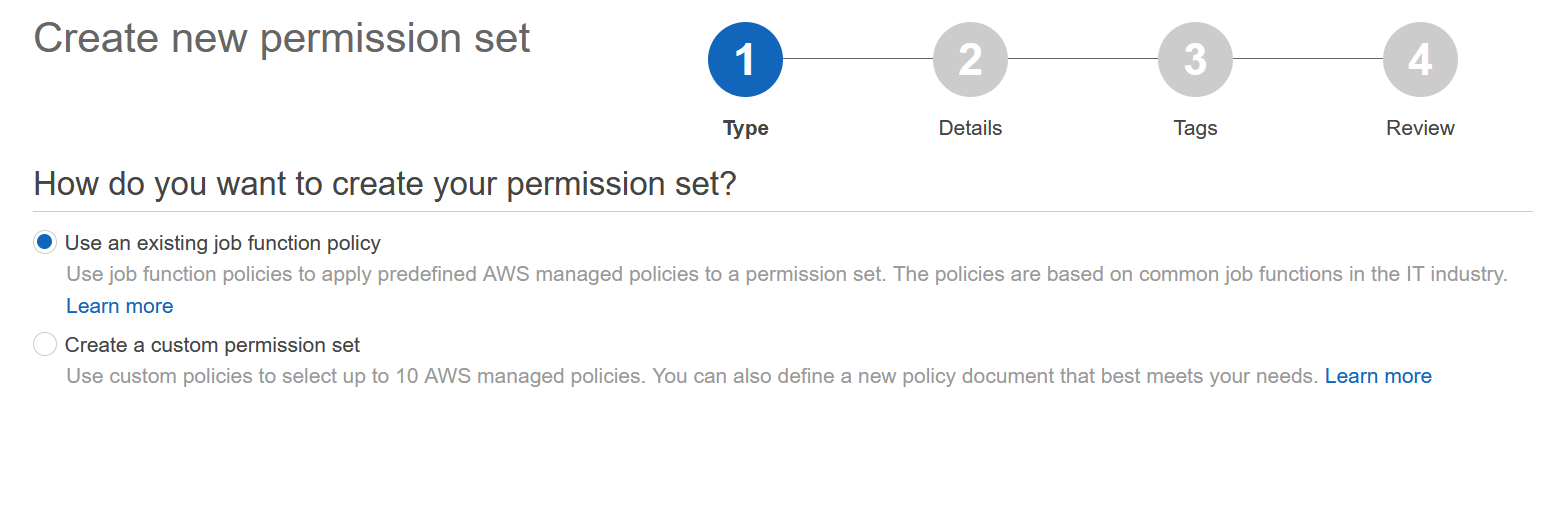Open Learn more link under job function policies
Viewport: 1566px width, 505px height.
point(120,306)
